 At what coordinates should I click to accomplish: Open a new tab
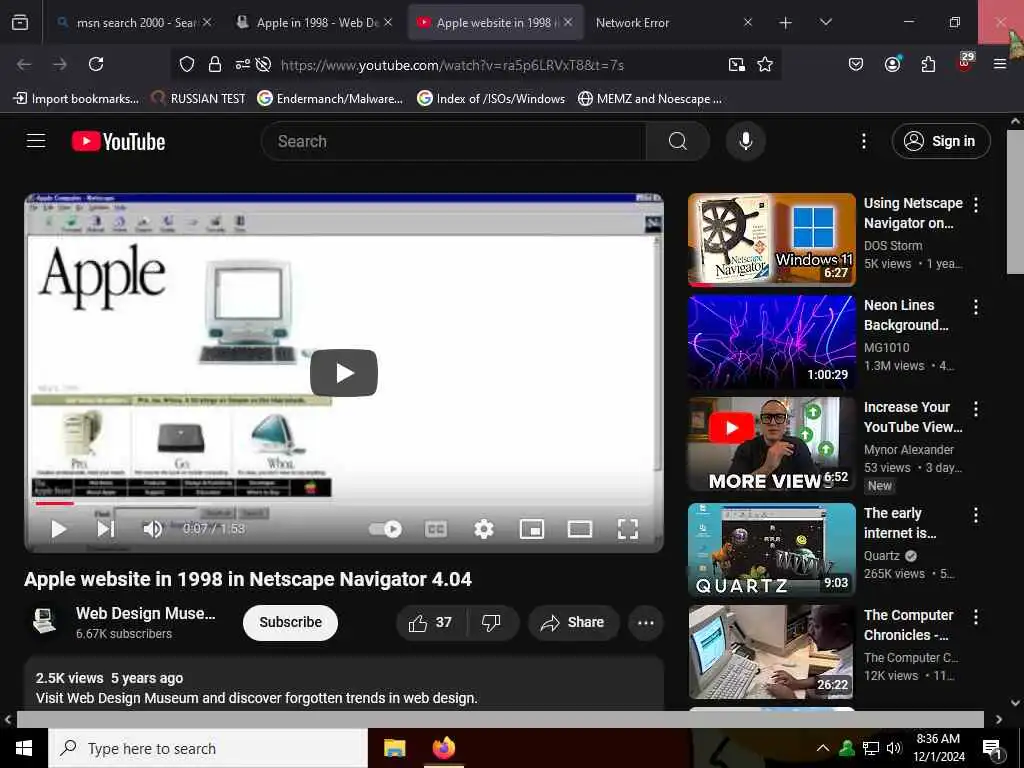click(785, 23)
